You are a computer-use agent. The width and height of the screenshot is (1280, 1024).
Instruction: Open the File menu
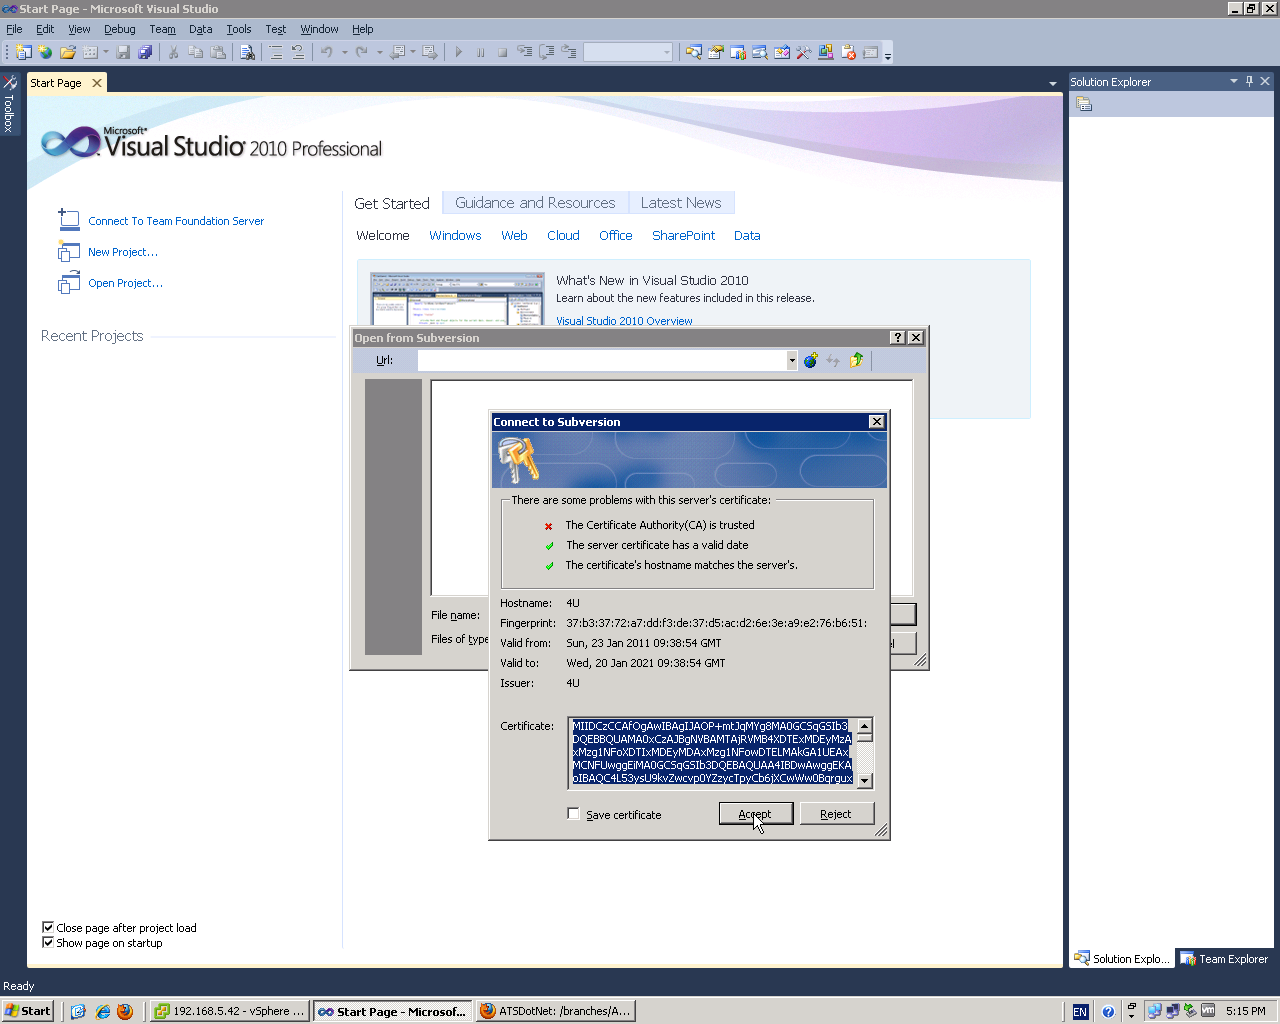(x=14, y=29)
